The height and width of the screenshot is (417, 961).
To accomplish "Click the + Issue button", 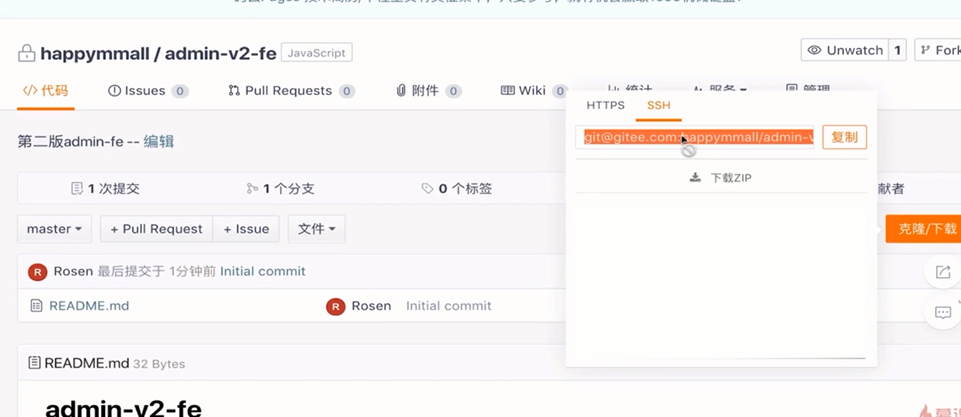I will pyautogui.click(x=246, y=229).
